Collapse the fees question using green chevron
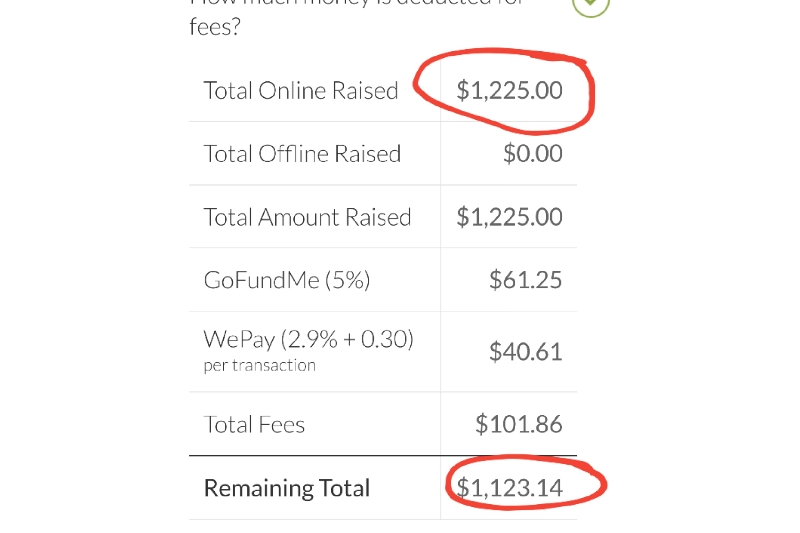Screen dimensions: 800x533 591,4
